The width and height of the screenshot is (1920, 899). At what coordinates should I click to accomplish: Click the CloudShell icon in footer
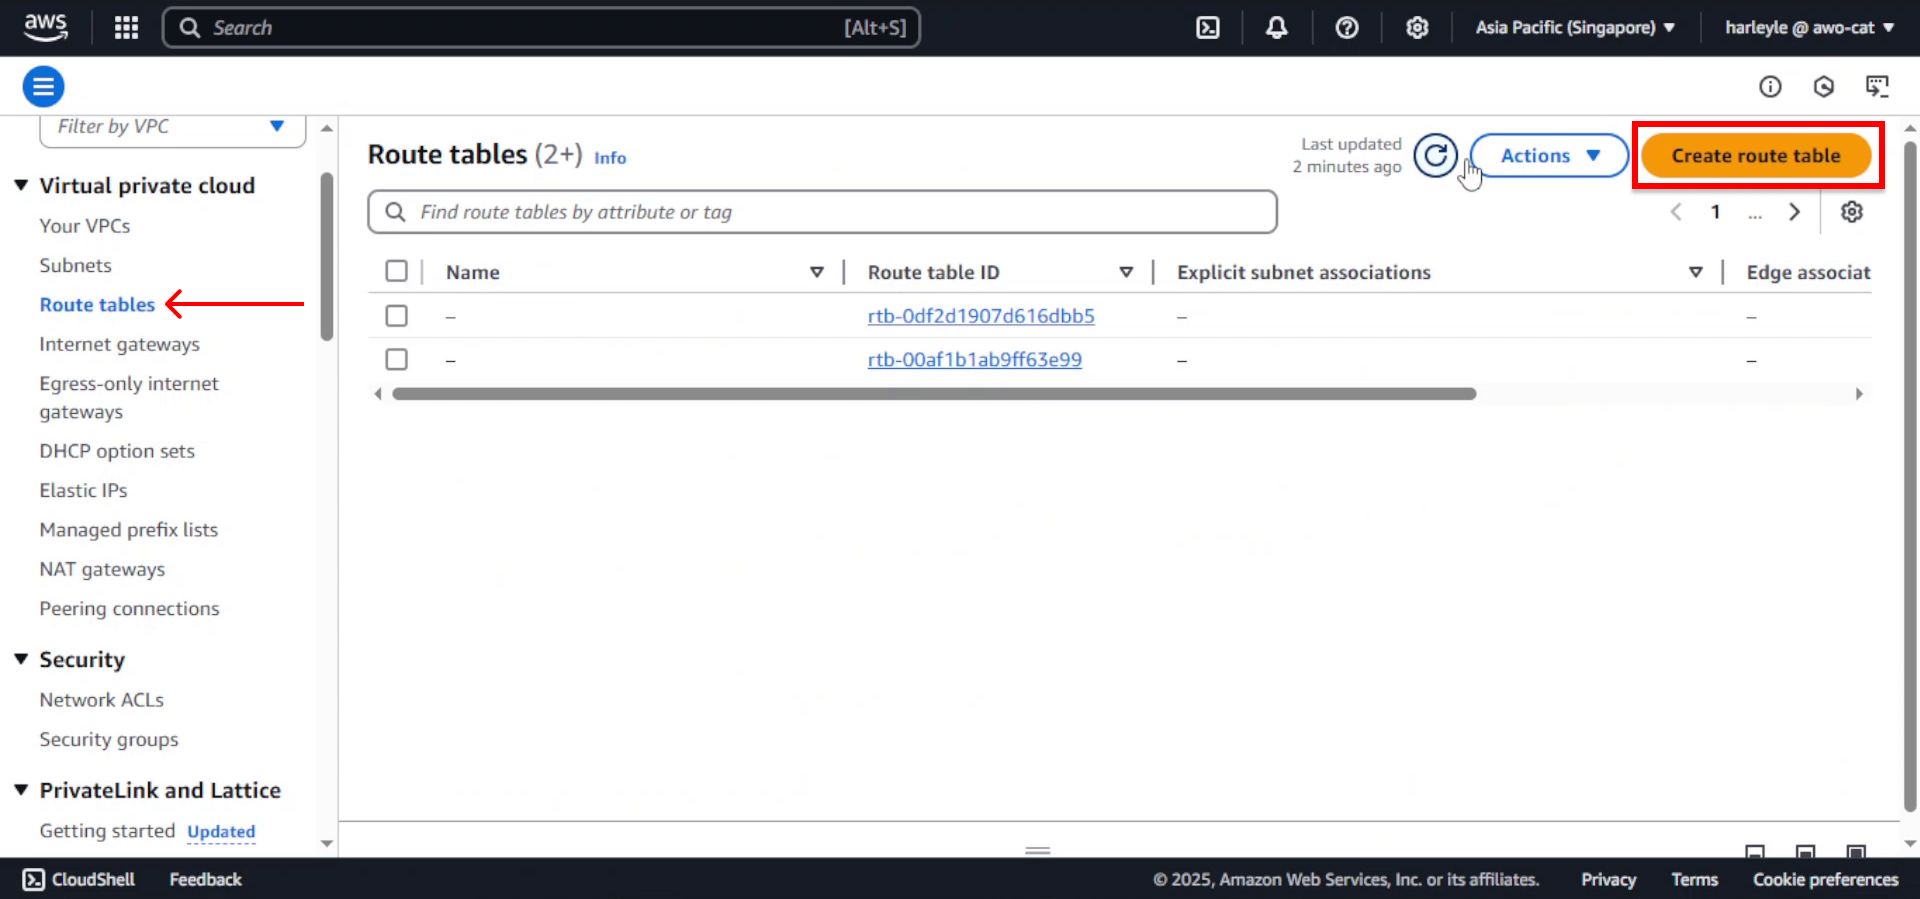click(34, 879)
